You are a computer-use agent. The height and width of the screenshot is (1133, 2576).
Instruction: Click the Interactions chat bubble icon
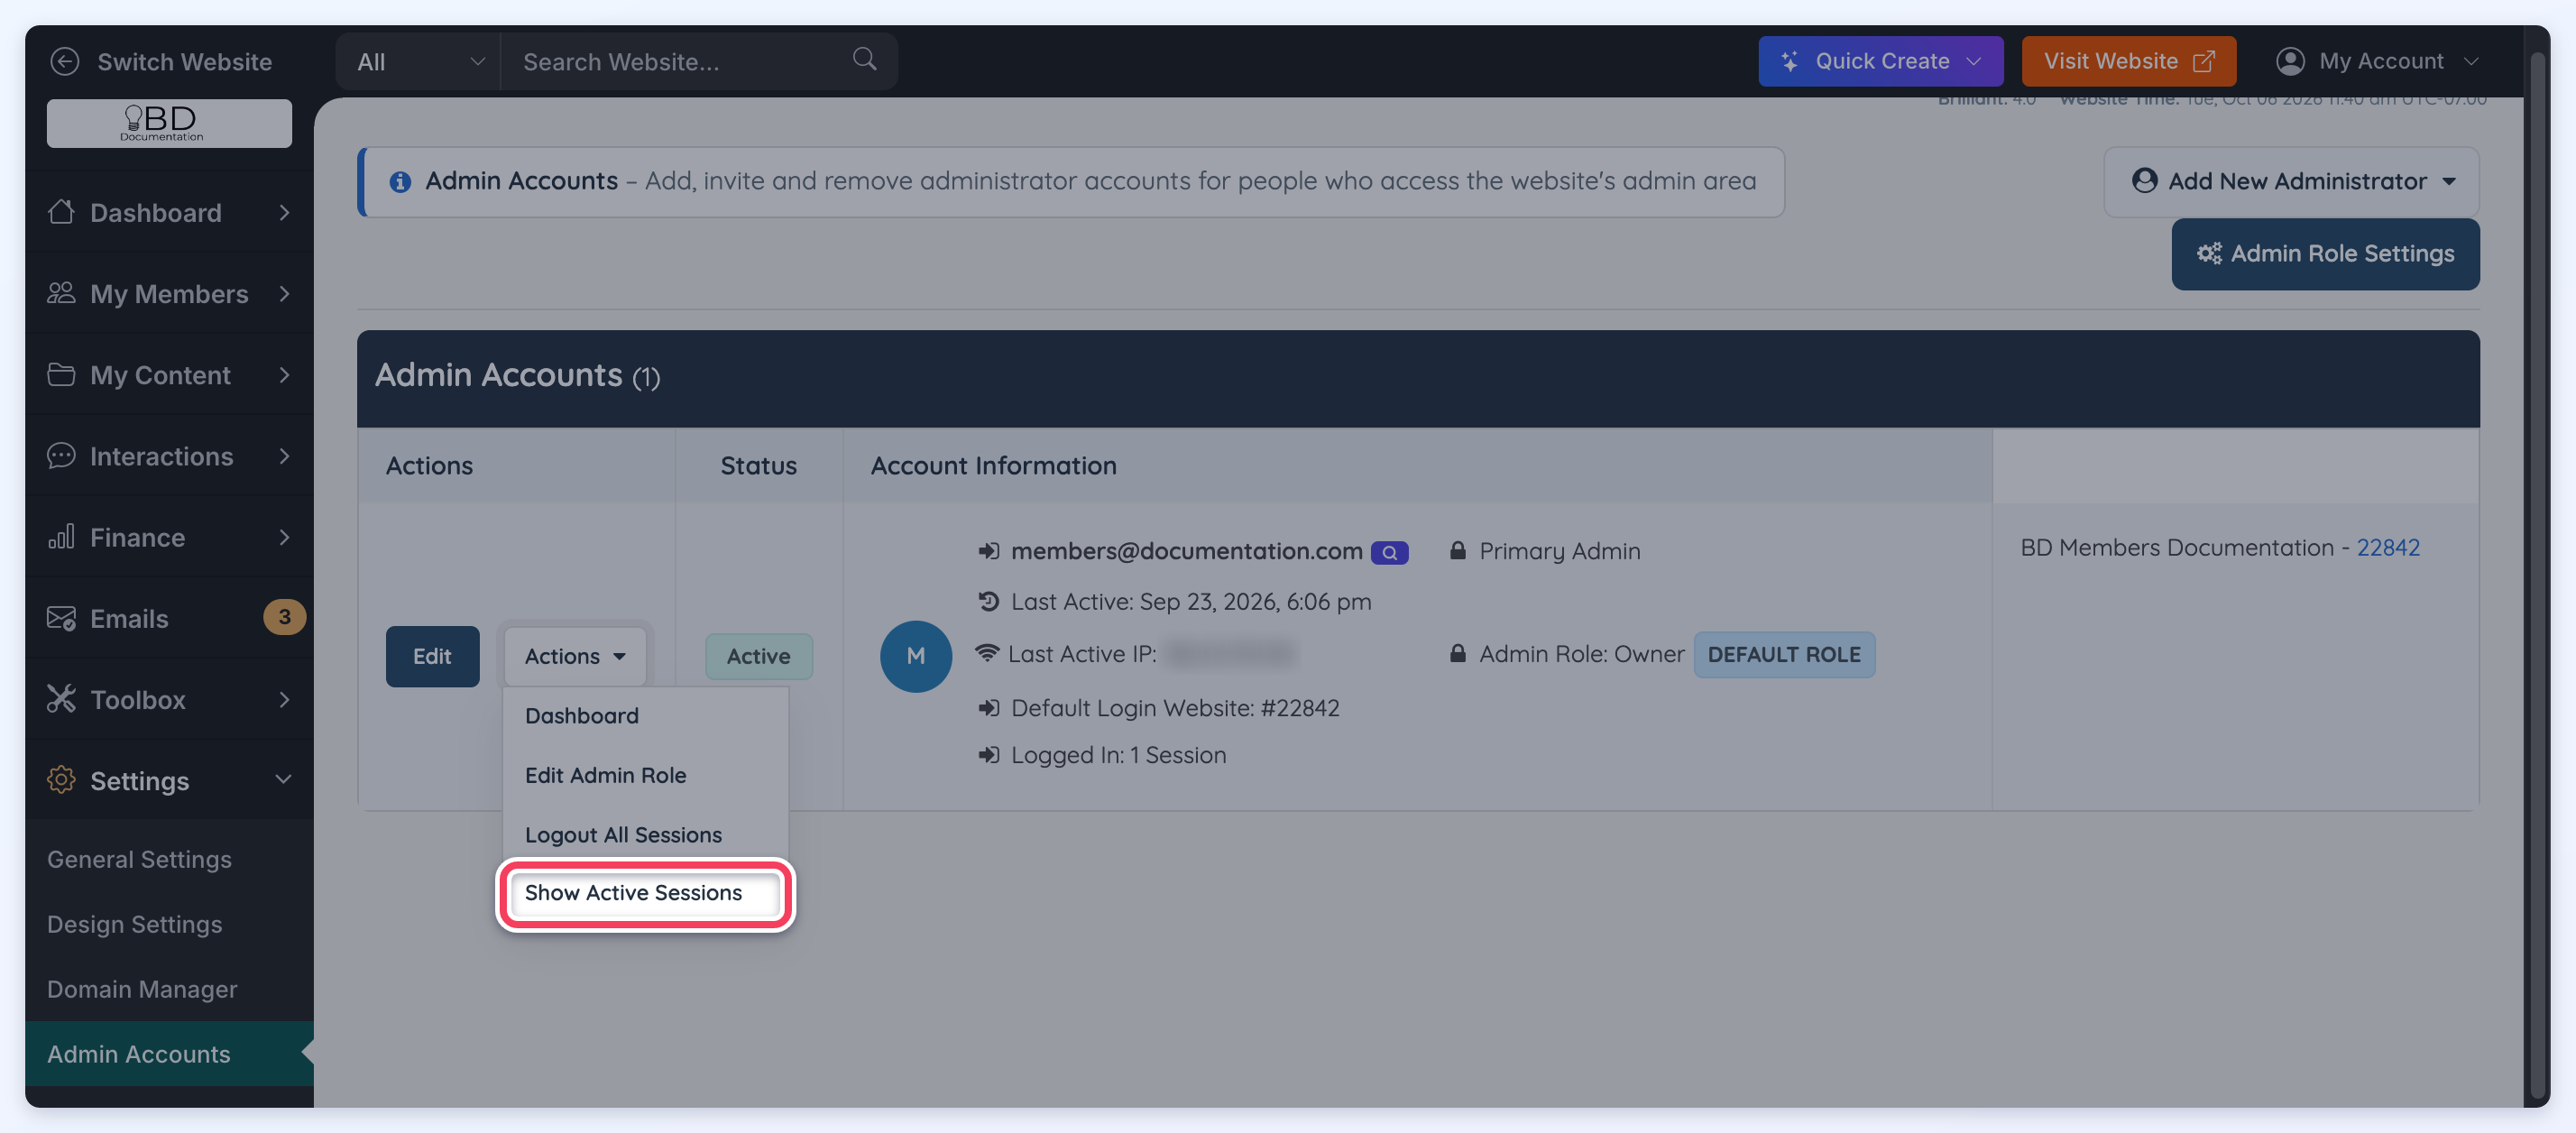point(61,455)
